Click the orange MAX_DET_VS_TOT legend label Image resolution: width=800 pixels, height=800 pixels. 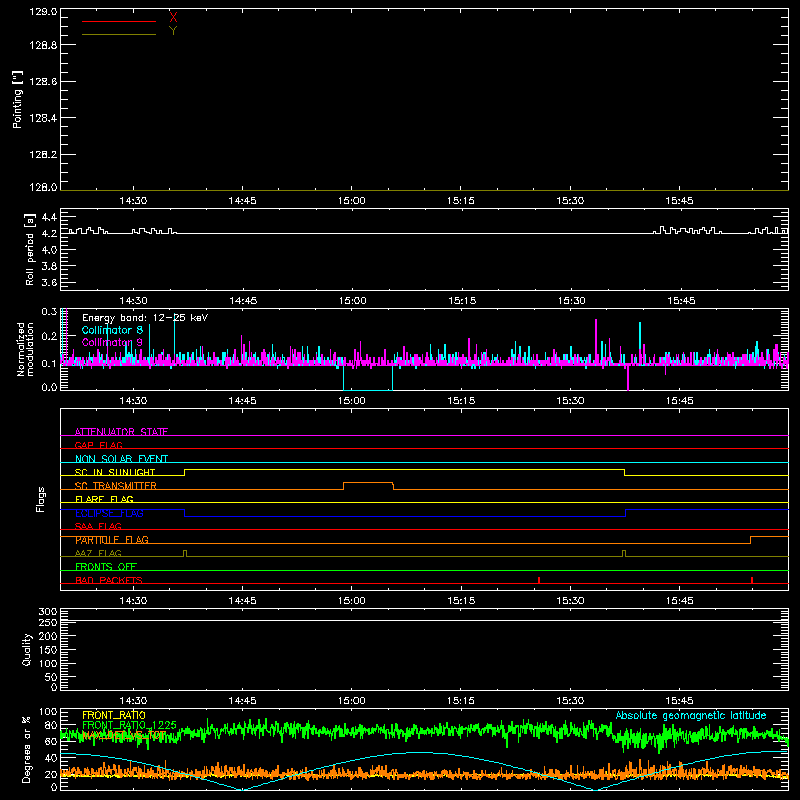(124, 735)
